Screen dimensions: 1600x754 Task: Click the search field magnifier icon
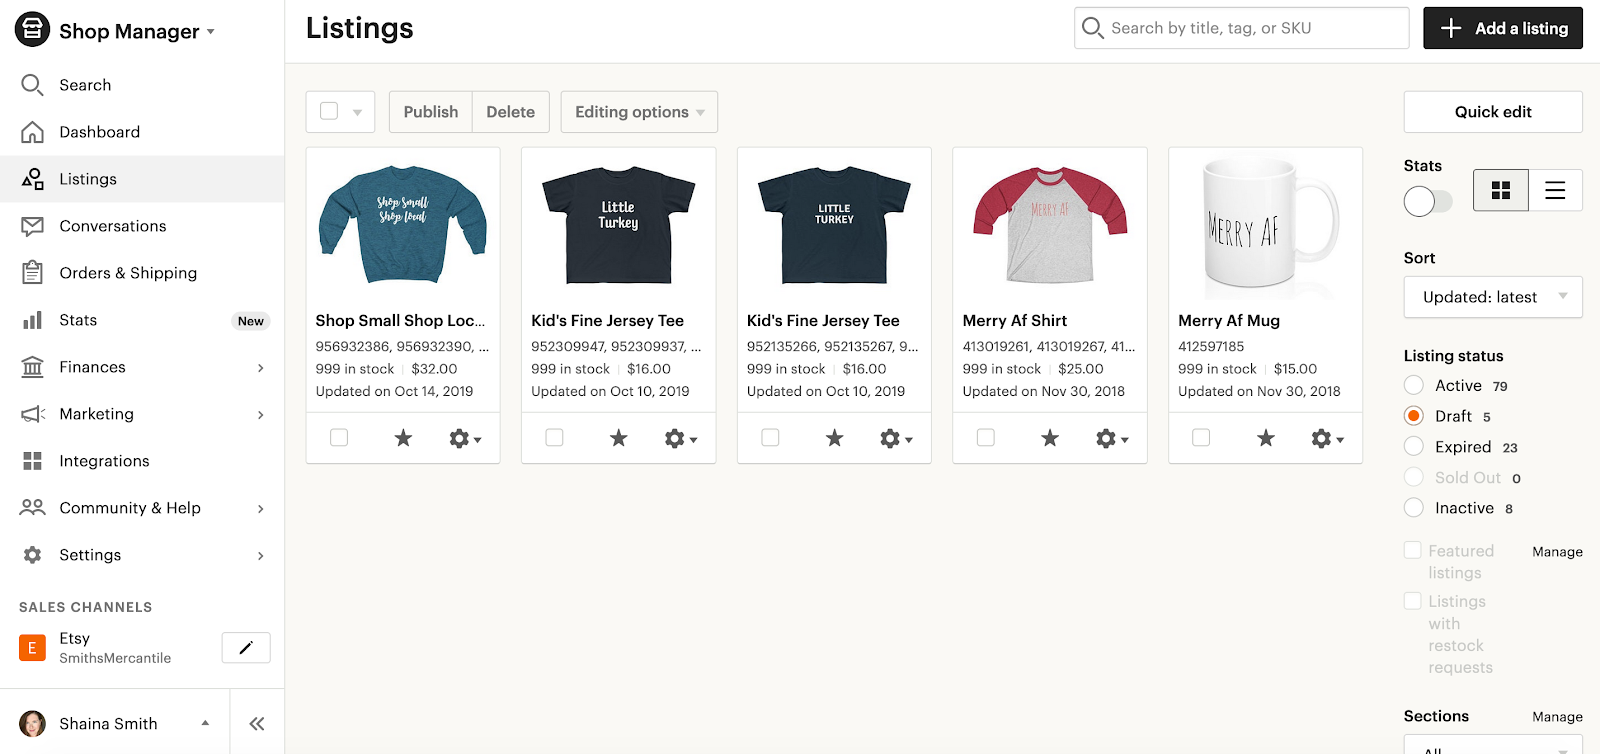[1093, 28]
